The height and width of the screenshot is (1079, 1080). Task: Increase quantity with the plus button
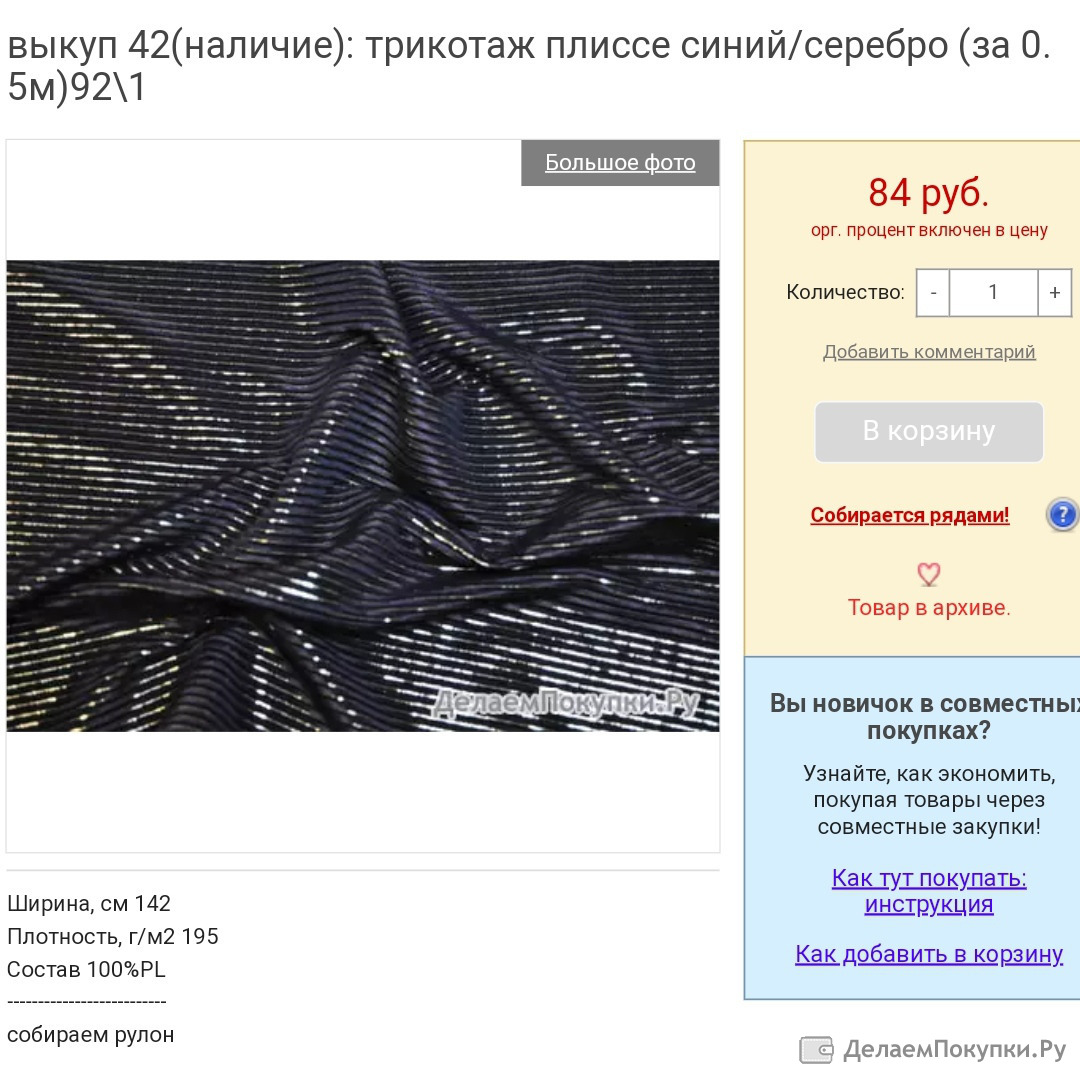[x=1055, y=293]
